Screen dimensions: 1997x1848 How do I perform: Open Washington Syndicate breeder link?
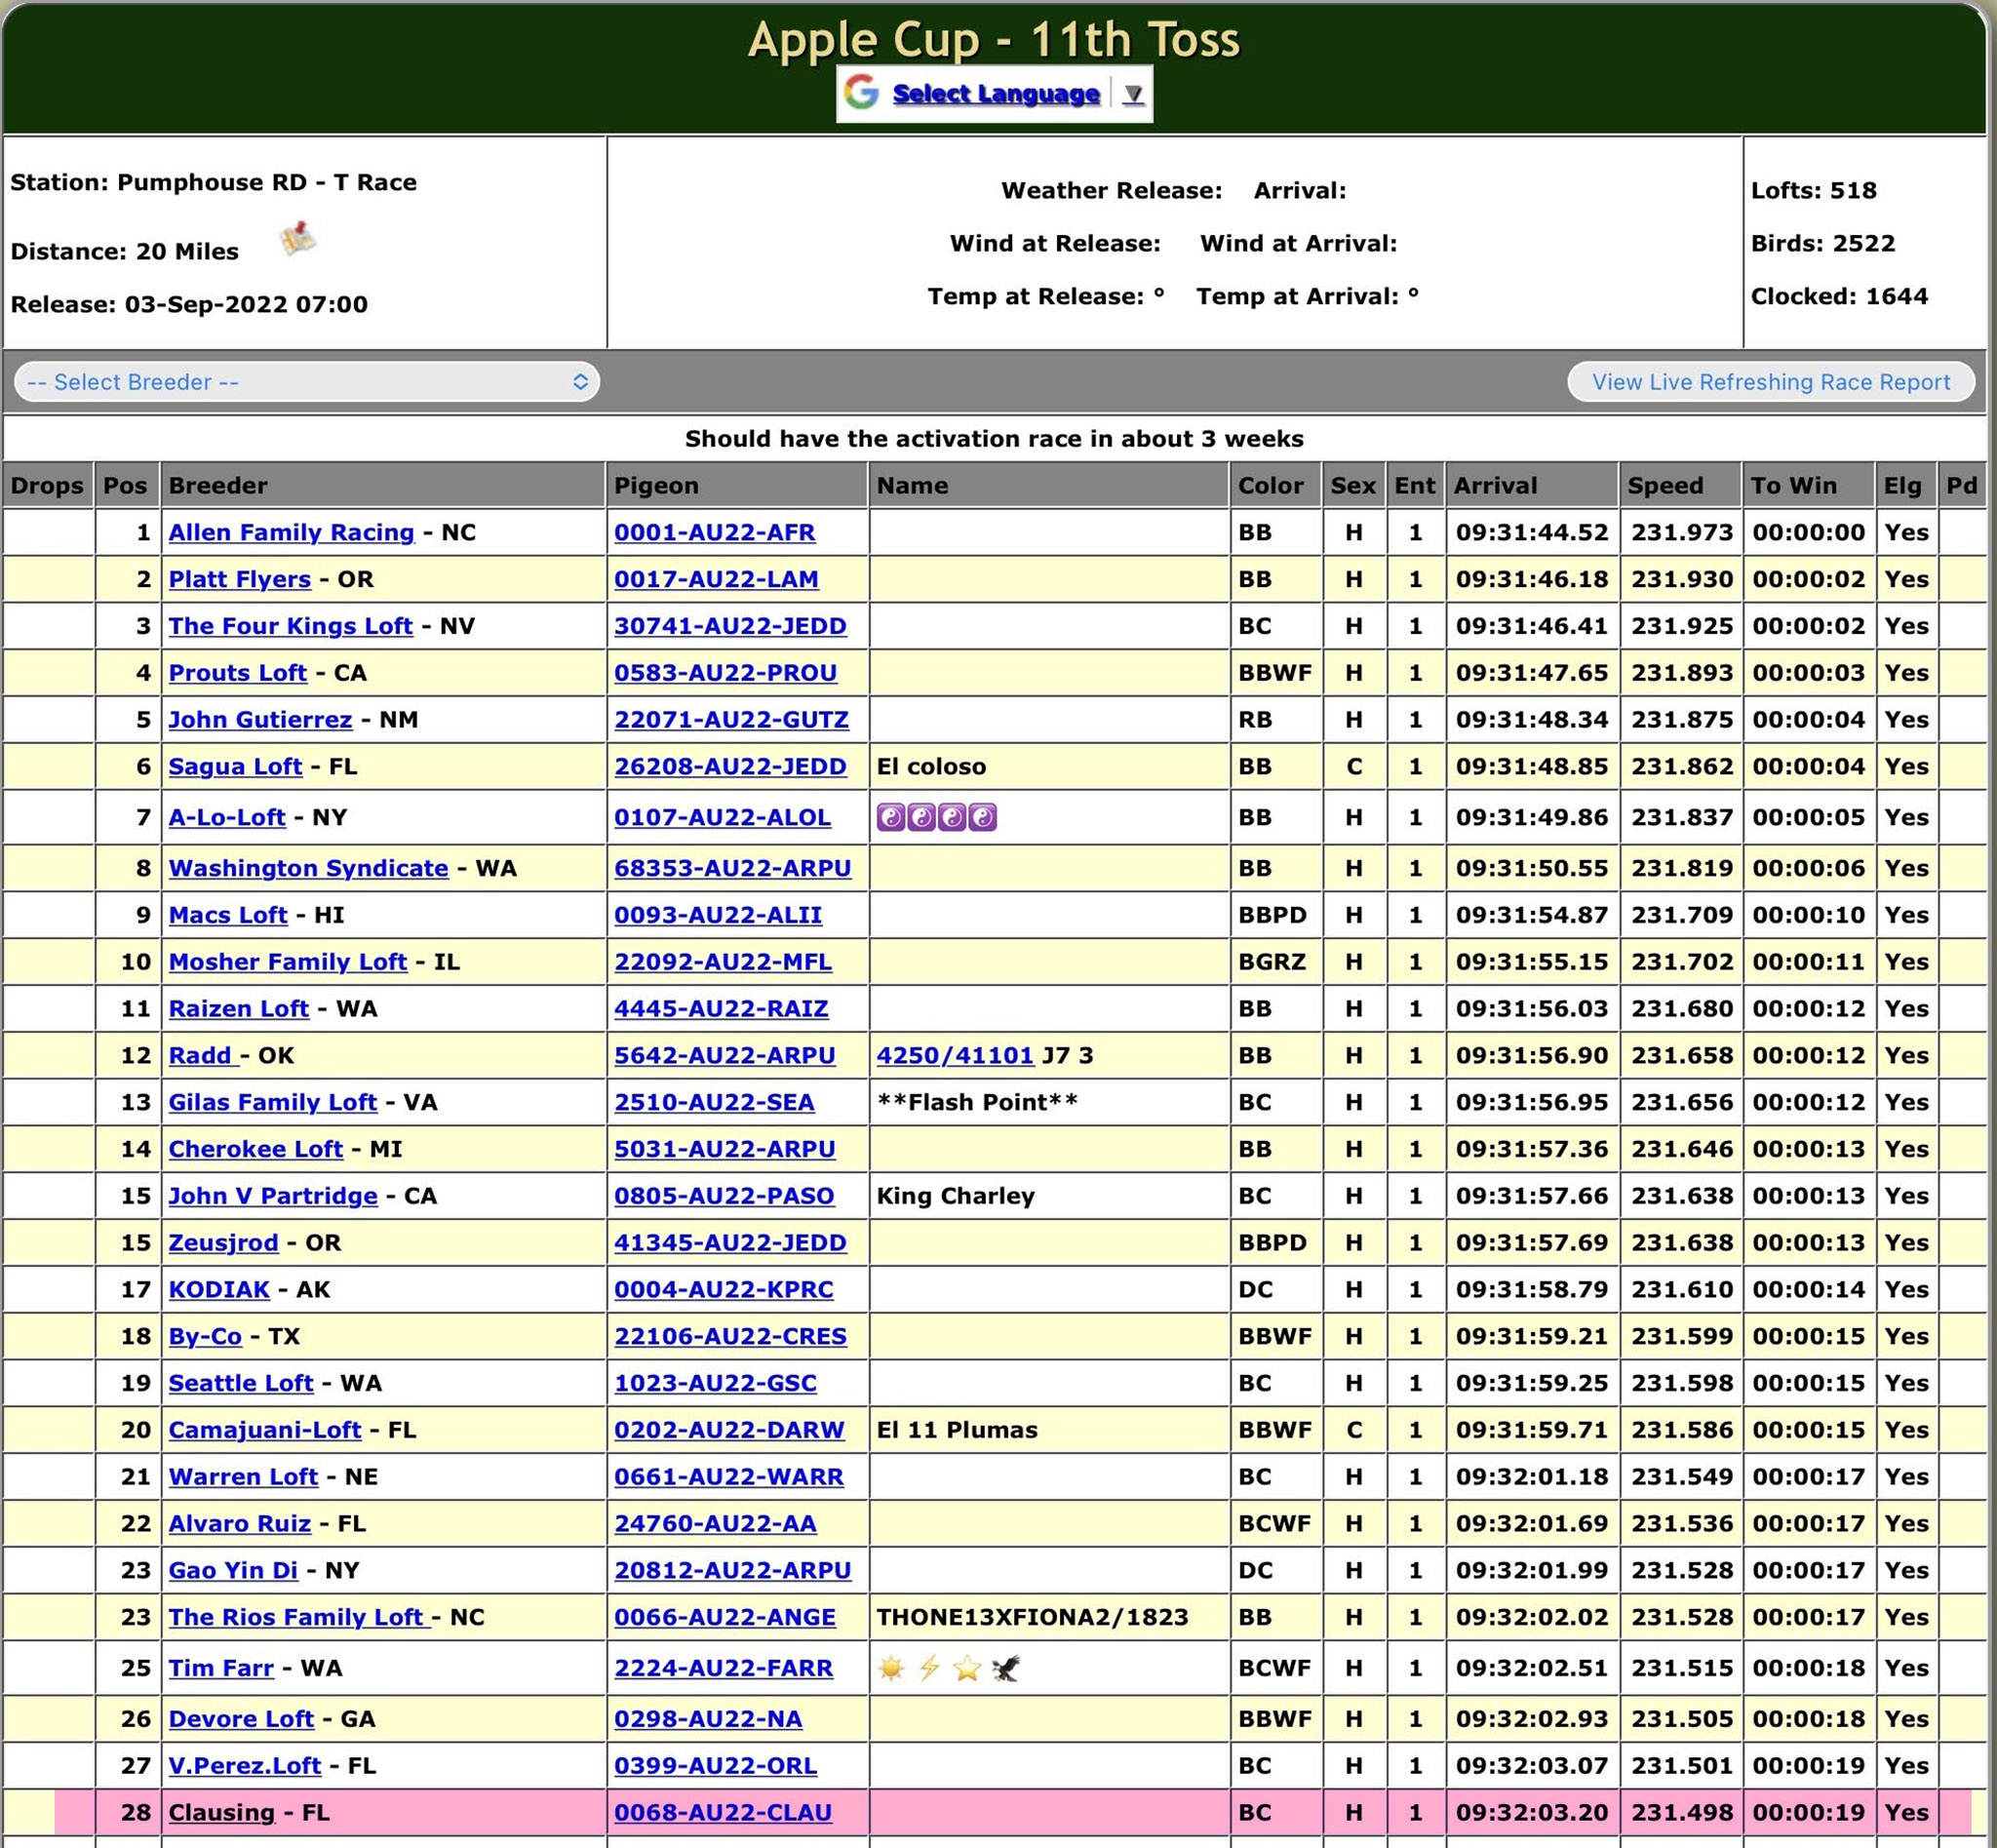(308, 867)
